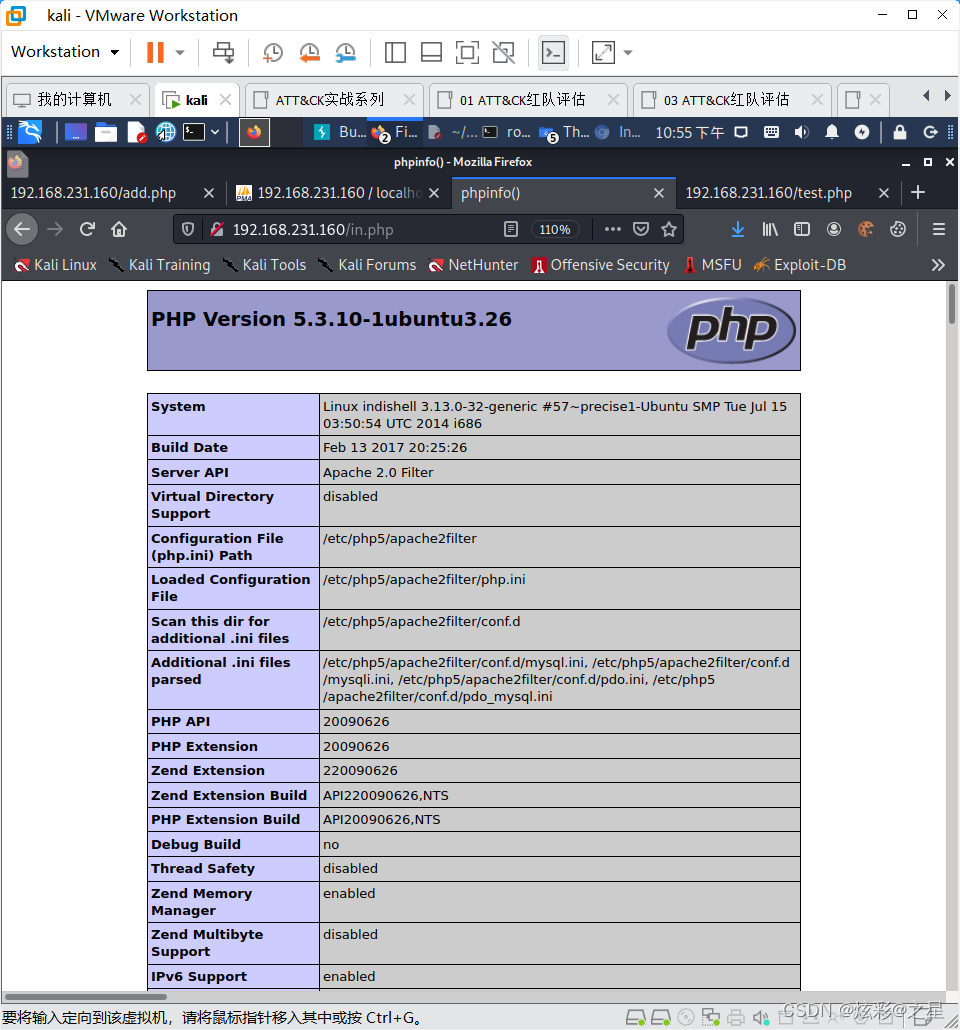960x1030 pixels.
Task: Click the page vertical scrollbar thumb
Action: pos(951,303)
